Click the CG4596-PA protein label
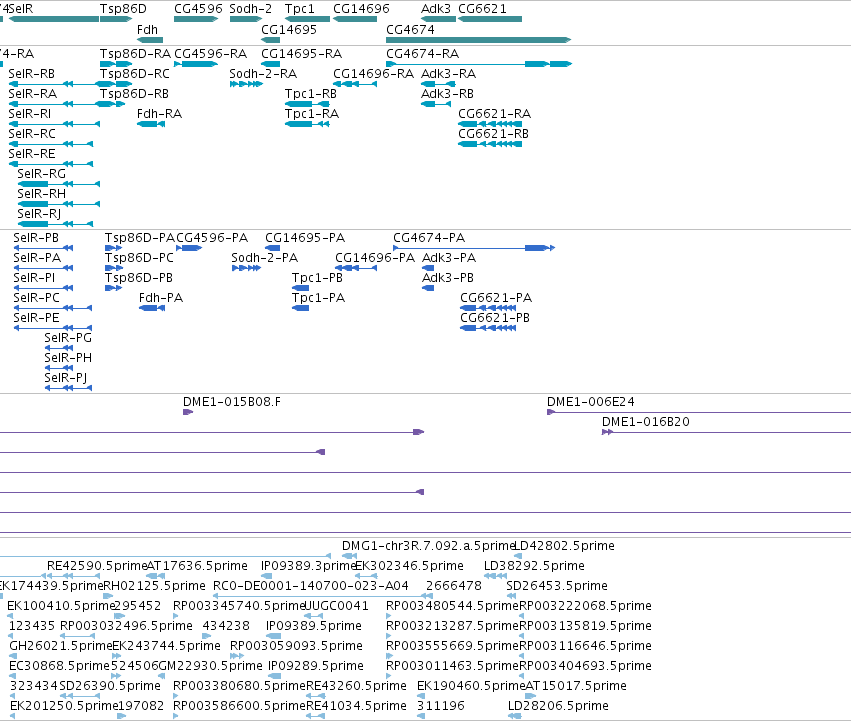This screenshot has height=721, width=851. pos(212,238)
